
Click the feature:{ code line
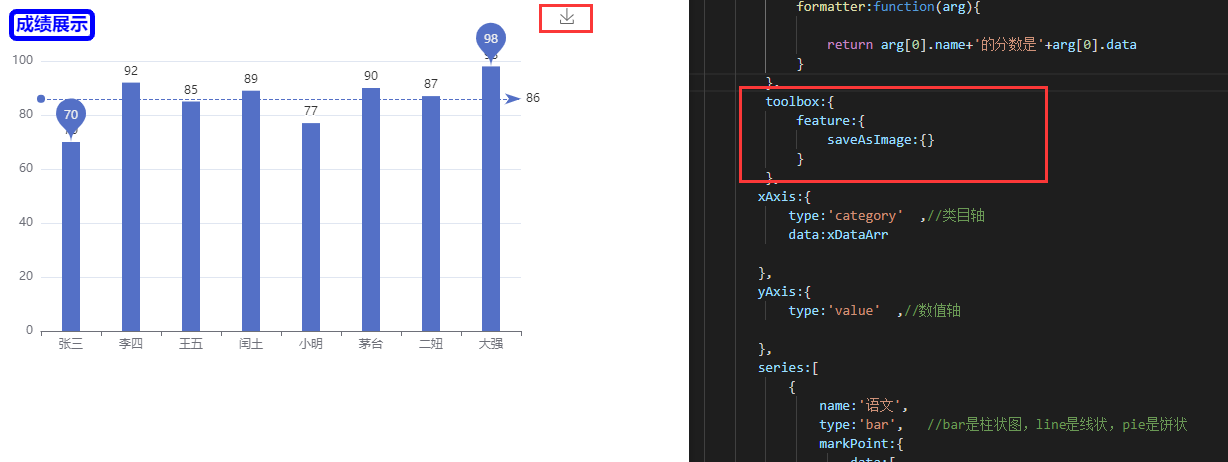click(830, 121)
